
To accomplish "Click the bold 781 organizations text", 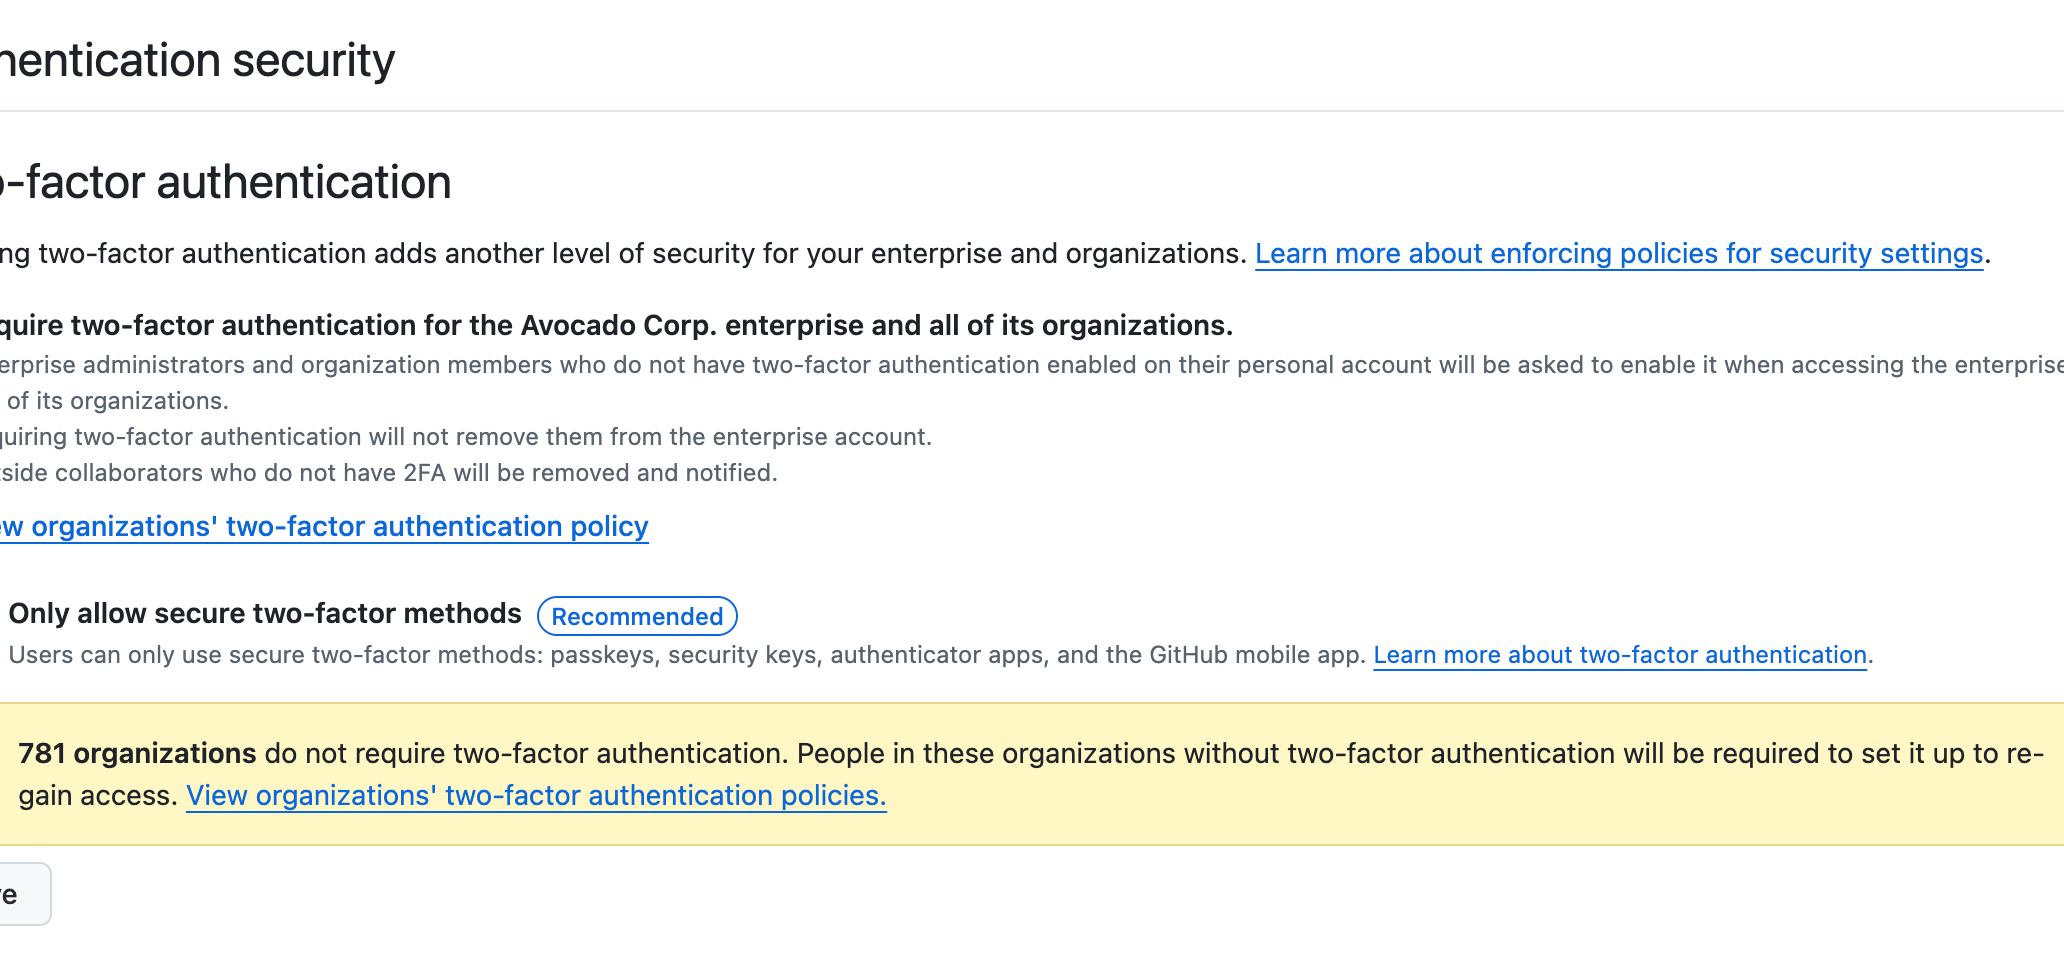I will (137, 754).
